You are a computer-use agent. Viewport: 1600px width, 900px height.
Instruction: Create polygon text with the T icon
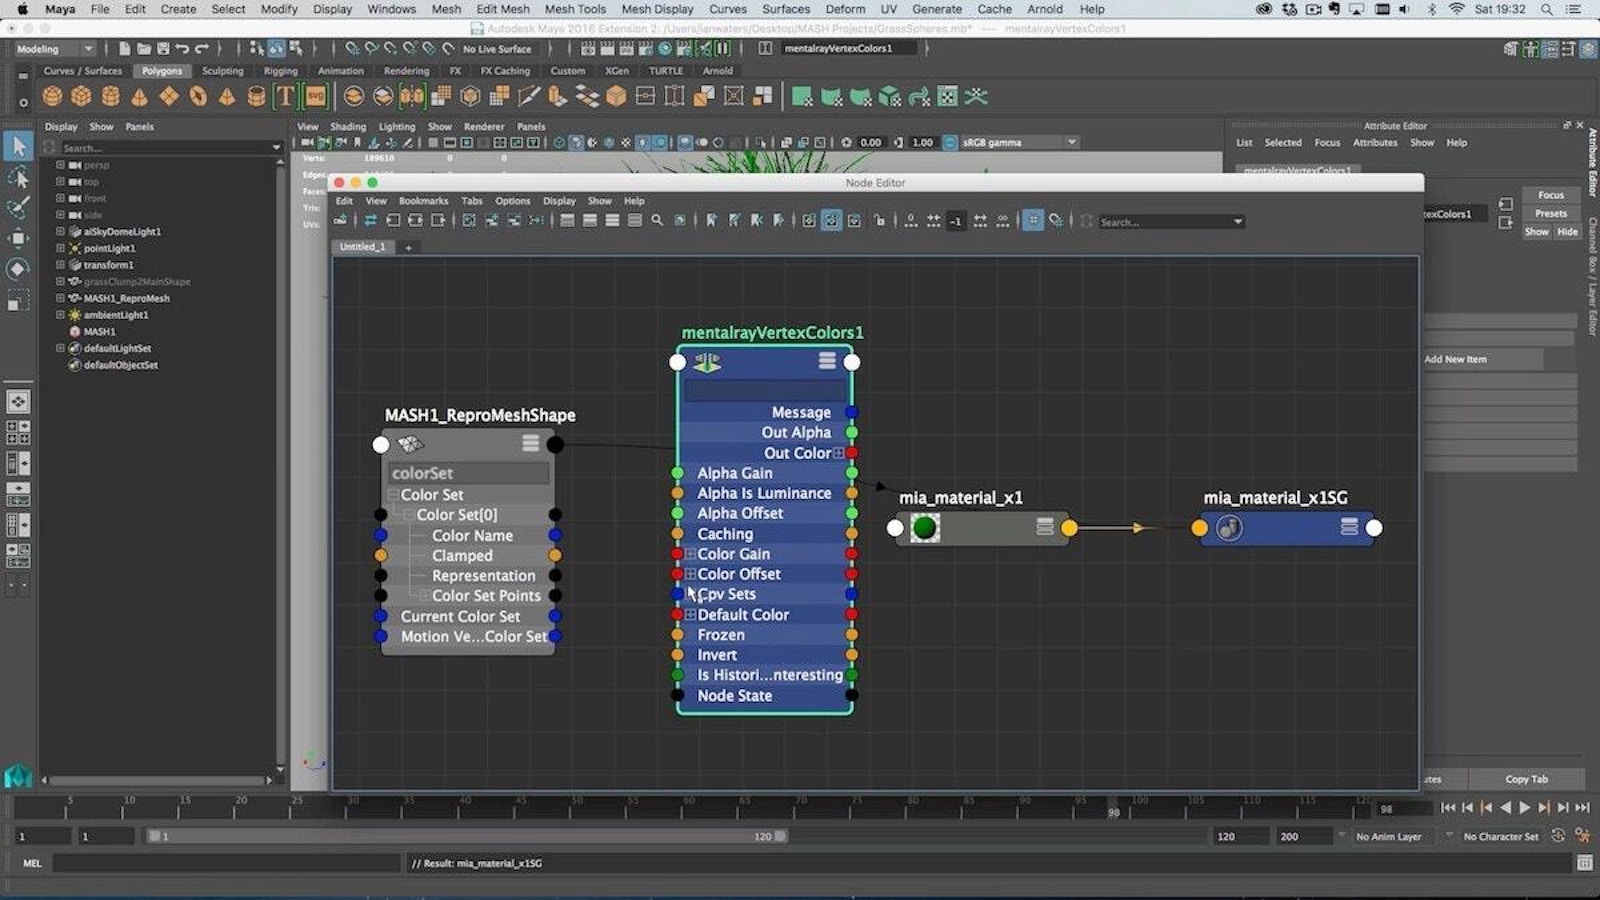point(285,96)
